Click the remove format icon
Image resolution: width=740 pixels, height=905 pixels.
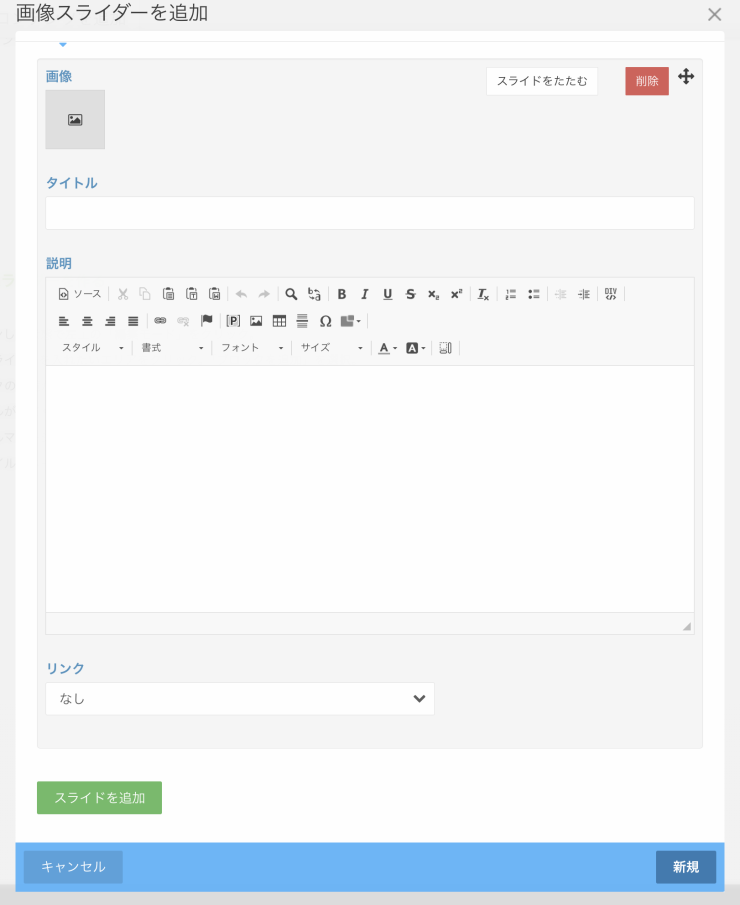click(x=483, y=294)
